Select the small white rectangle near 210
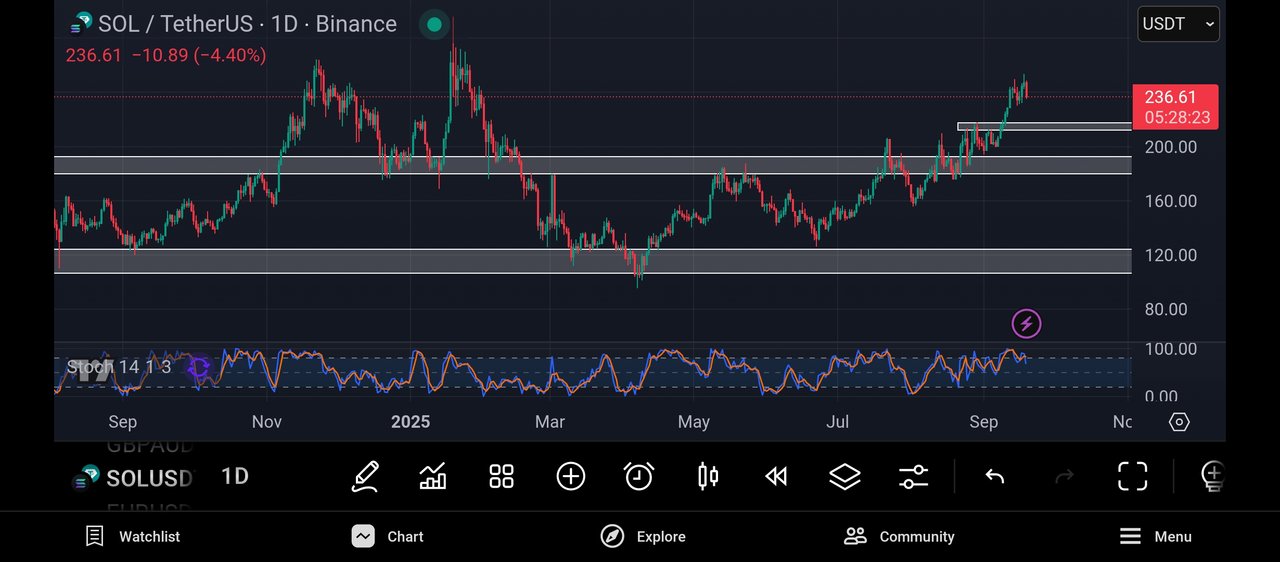Viewport: 1280px width, 562px height. point(1044,126)
